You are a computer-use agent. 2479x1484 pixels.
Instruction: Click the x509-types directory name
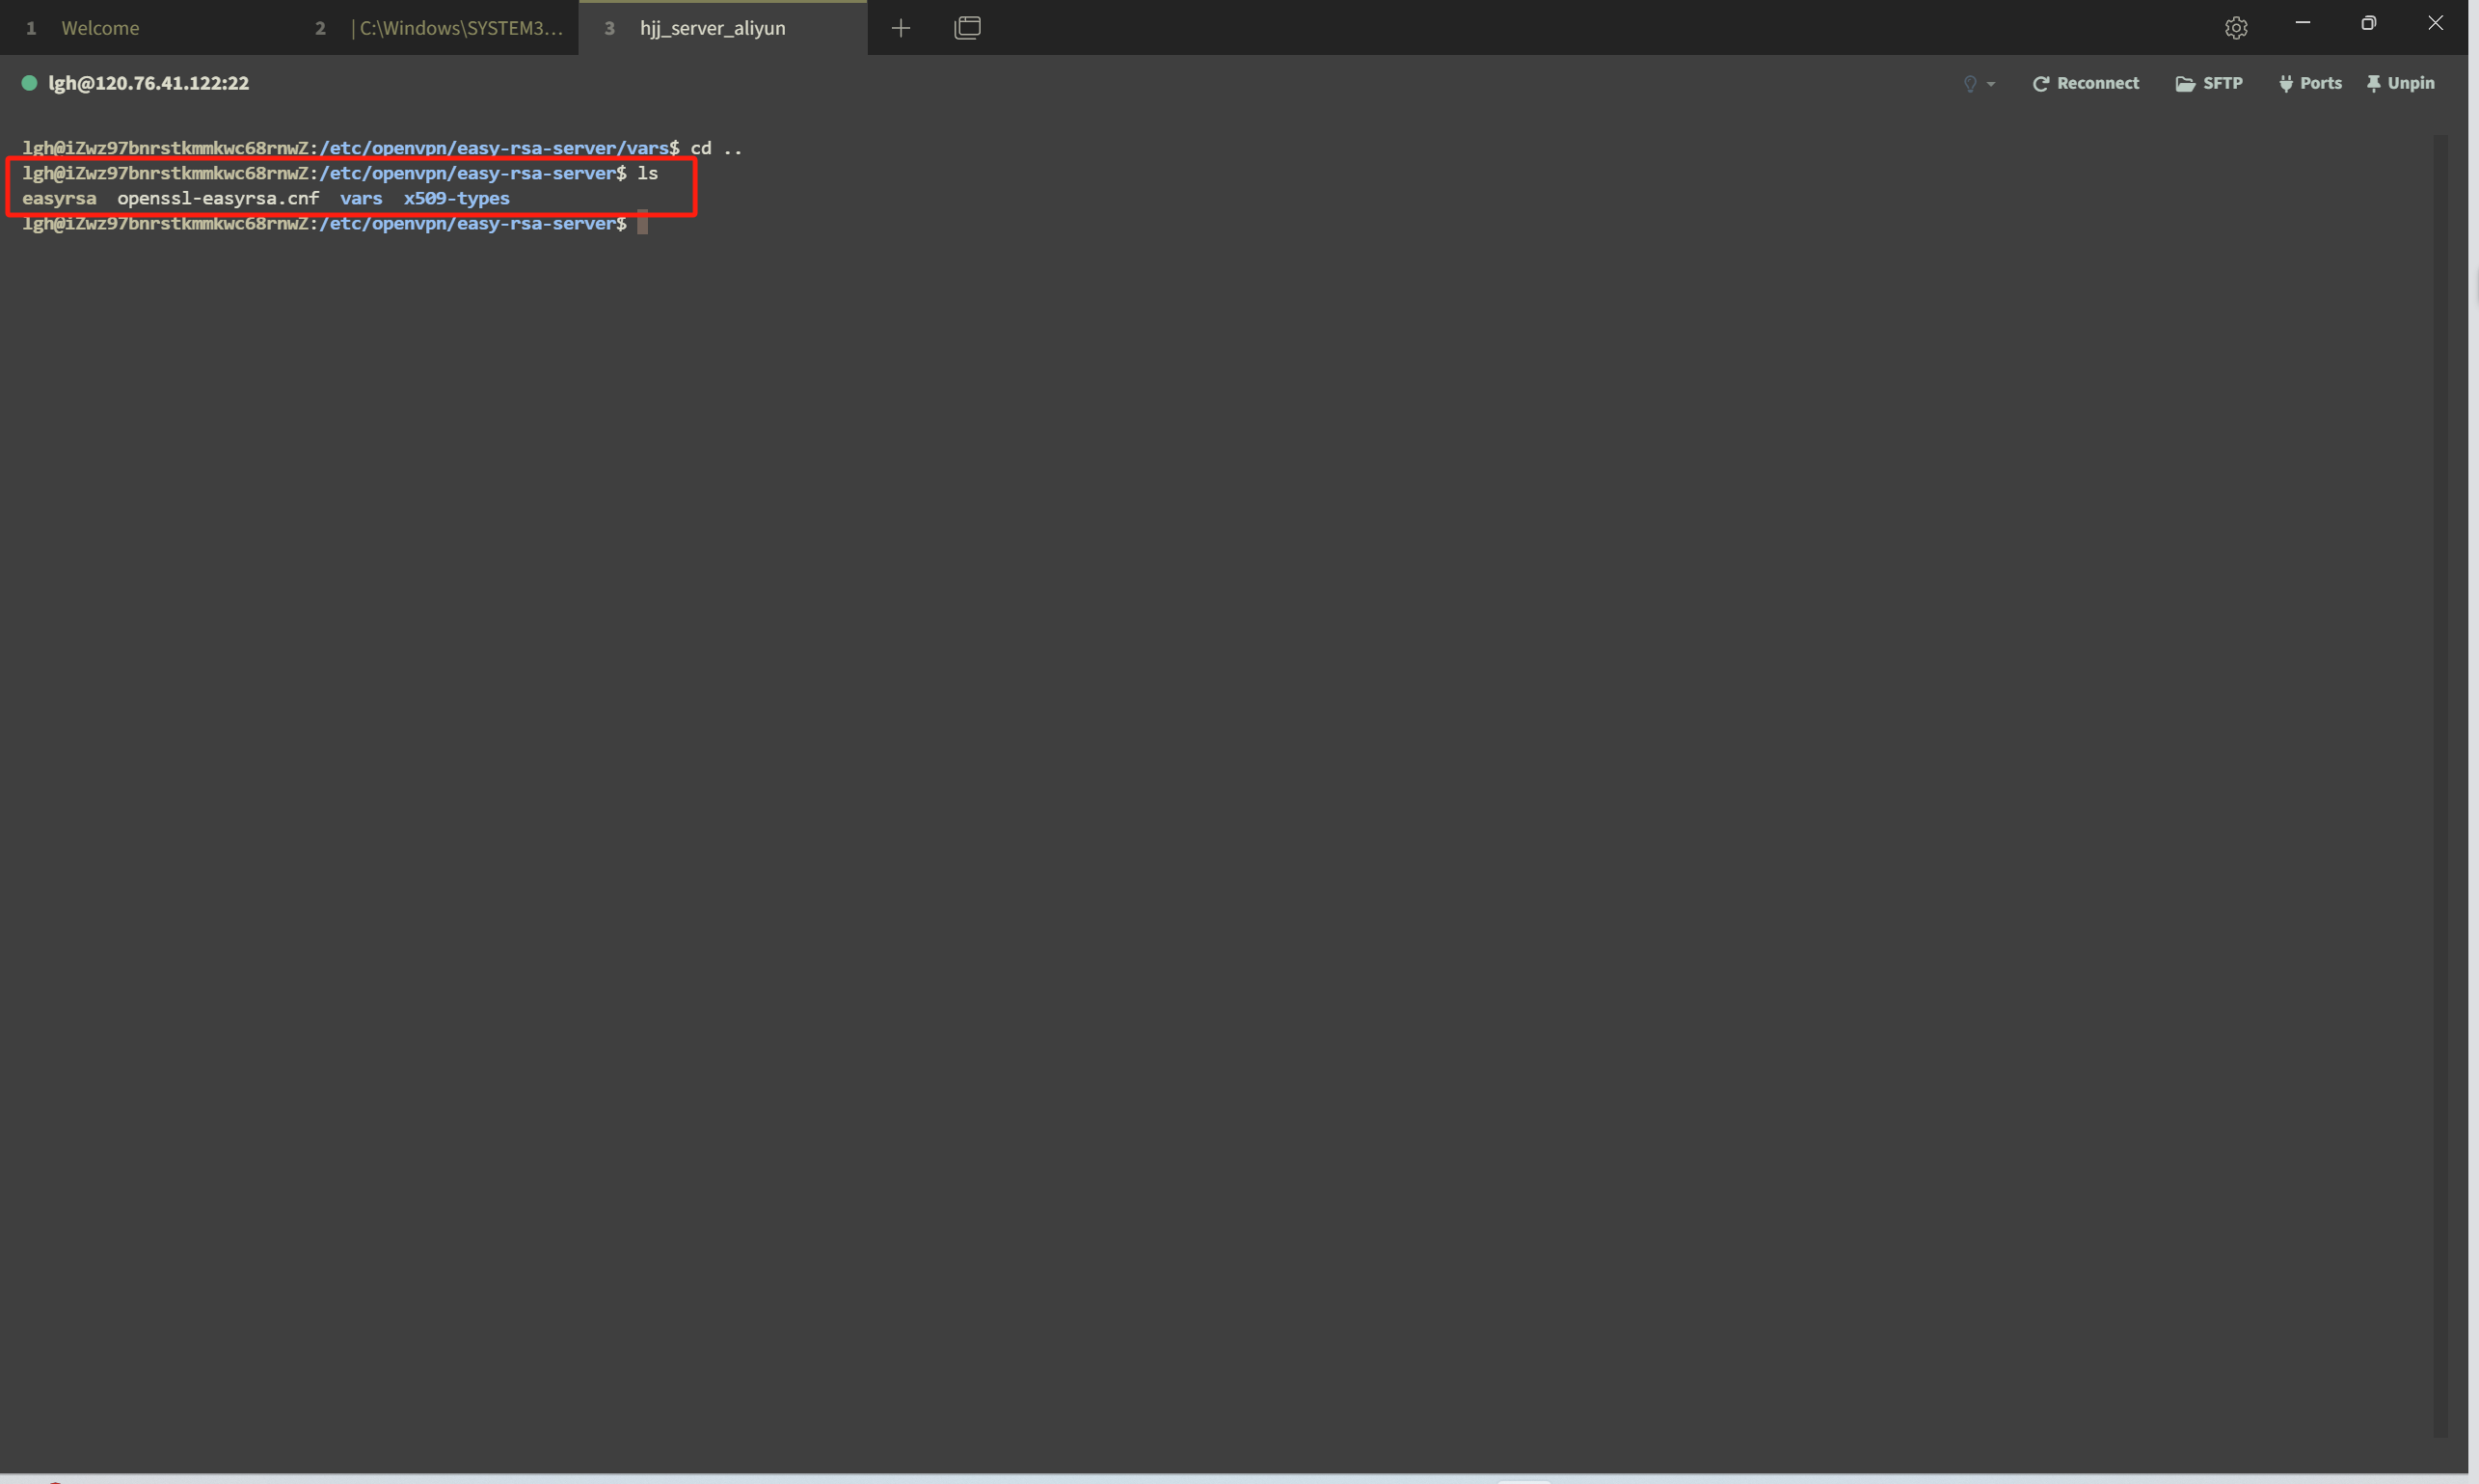(457, 198)
